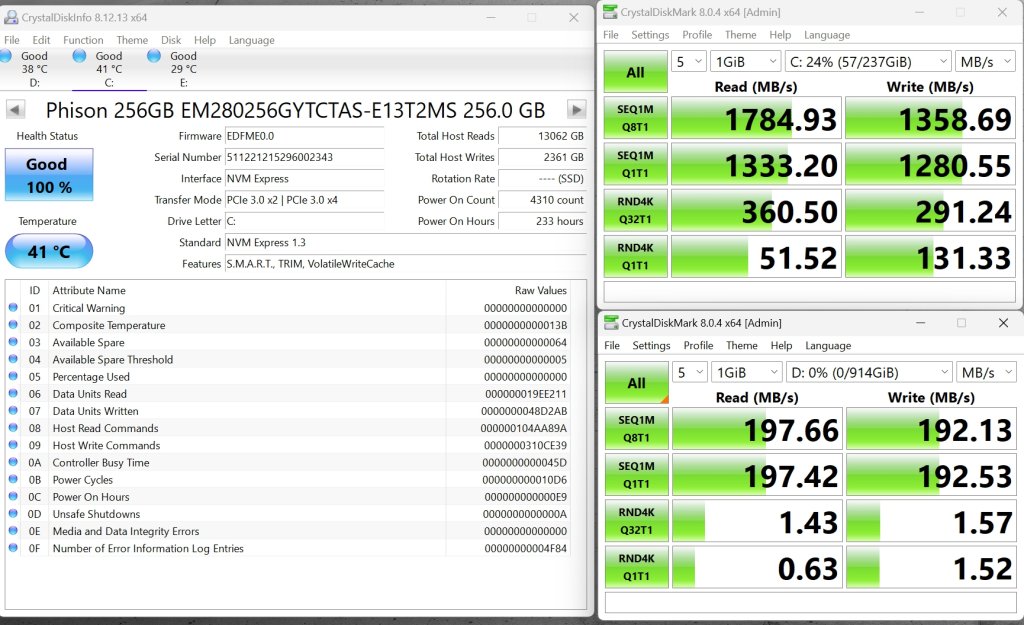Viewport: 1024px width, 625px height.
Task: Click status orb for Unsafe Shutdowns row
Action: point(13,514)
